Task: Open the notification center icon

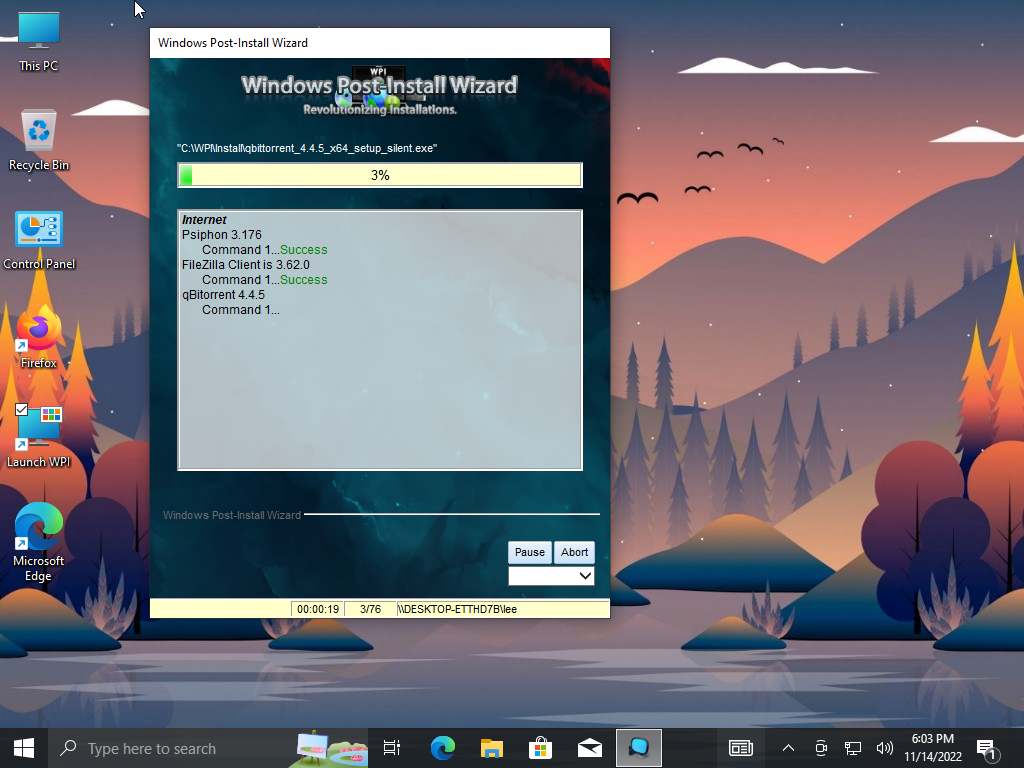Action: pyautogui.click(x=987, y=749)
